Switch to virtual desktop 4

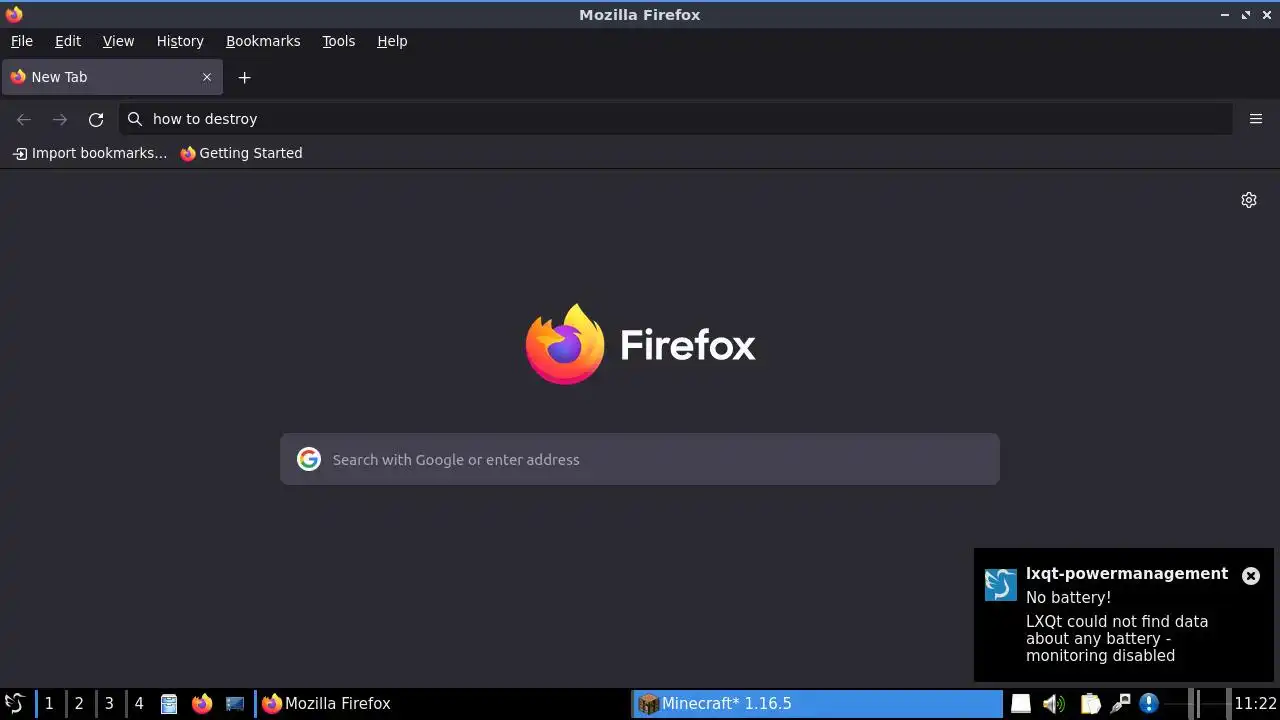point(139,704)
